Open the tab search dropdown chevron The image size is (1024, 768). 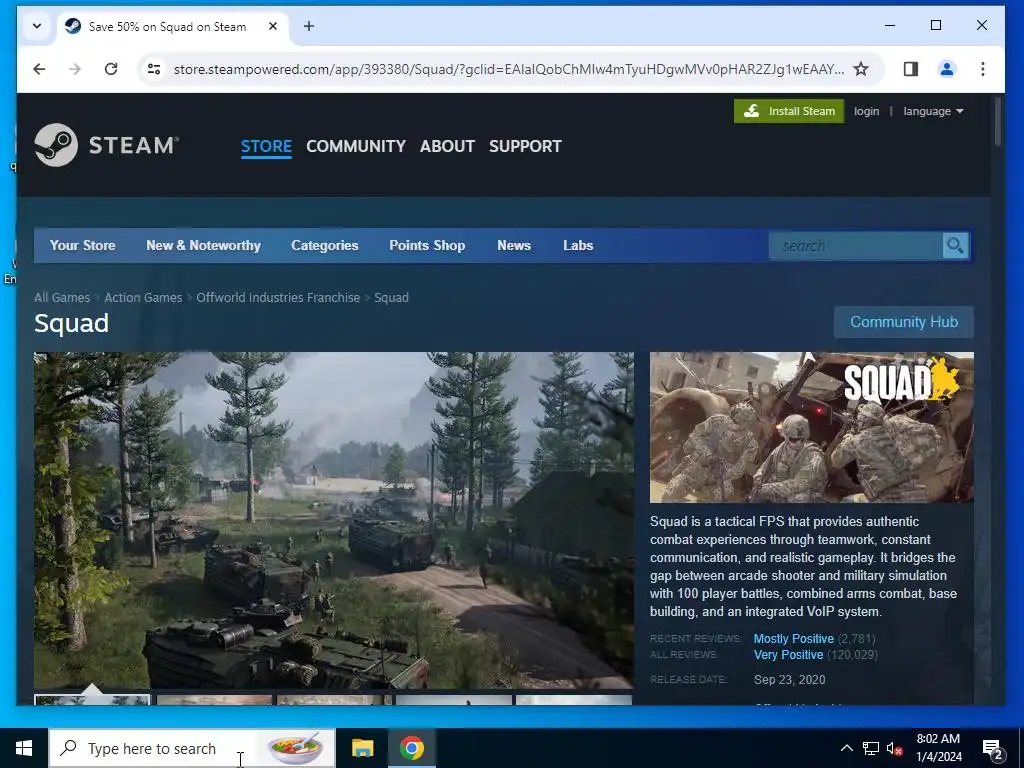(37, 26)
